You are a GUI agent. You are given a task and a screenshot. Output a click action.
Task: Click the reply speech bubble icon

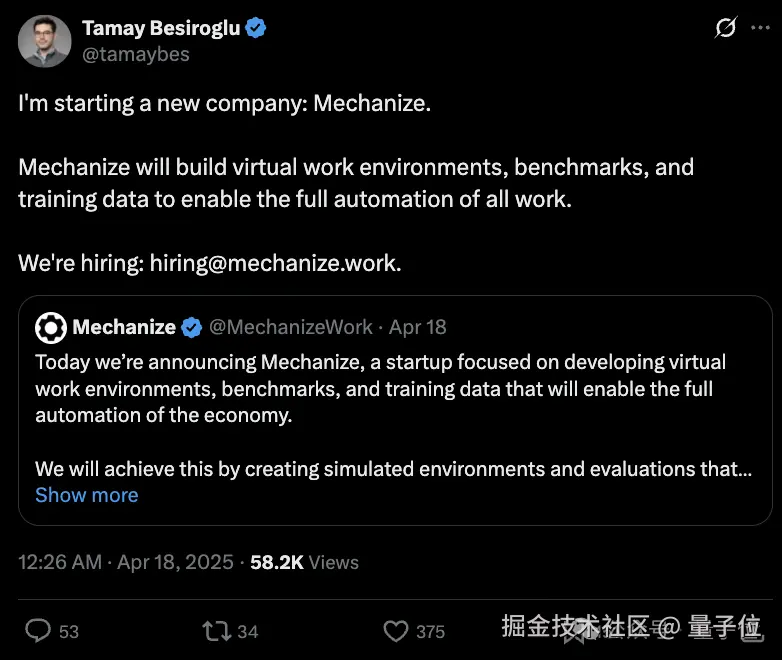coord(38,630)
